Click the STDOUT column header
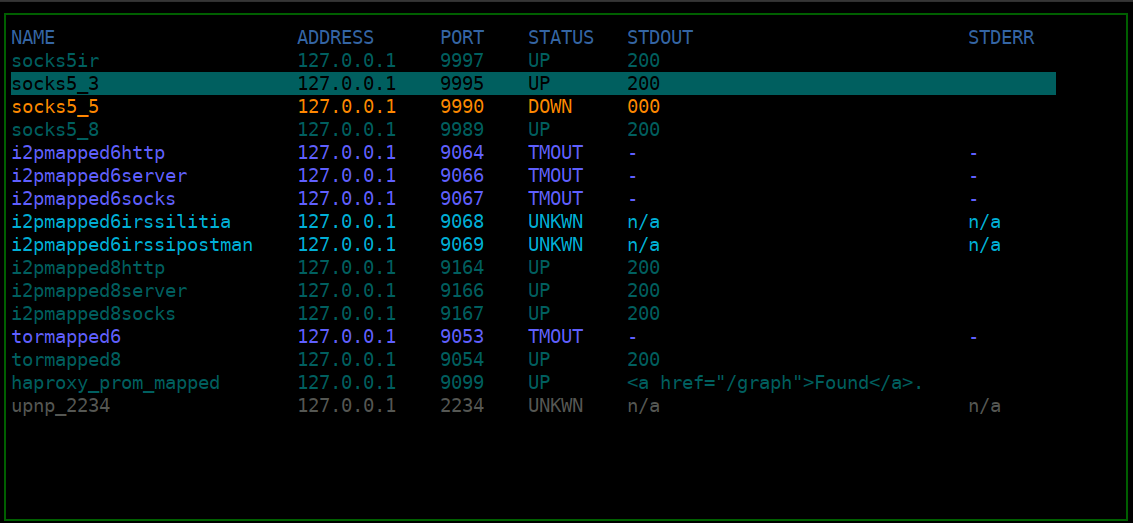The width and height of the screenshot is (1133, 523). (659, 38)
